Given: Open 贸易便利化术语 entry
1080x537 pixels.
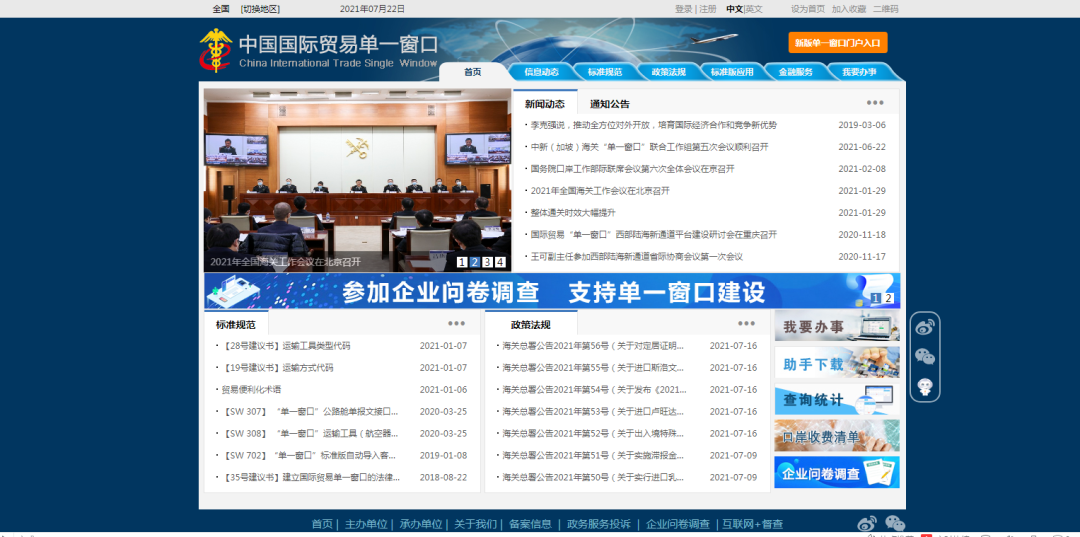Looking at the screenshot, I should [251, 390].
